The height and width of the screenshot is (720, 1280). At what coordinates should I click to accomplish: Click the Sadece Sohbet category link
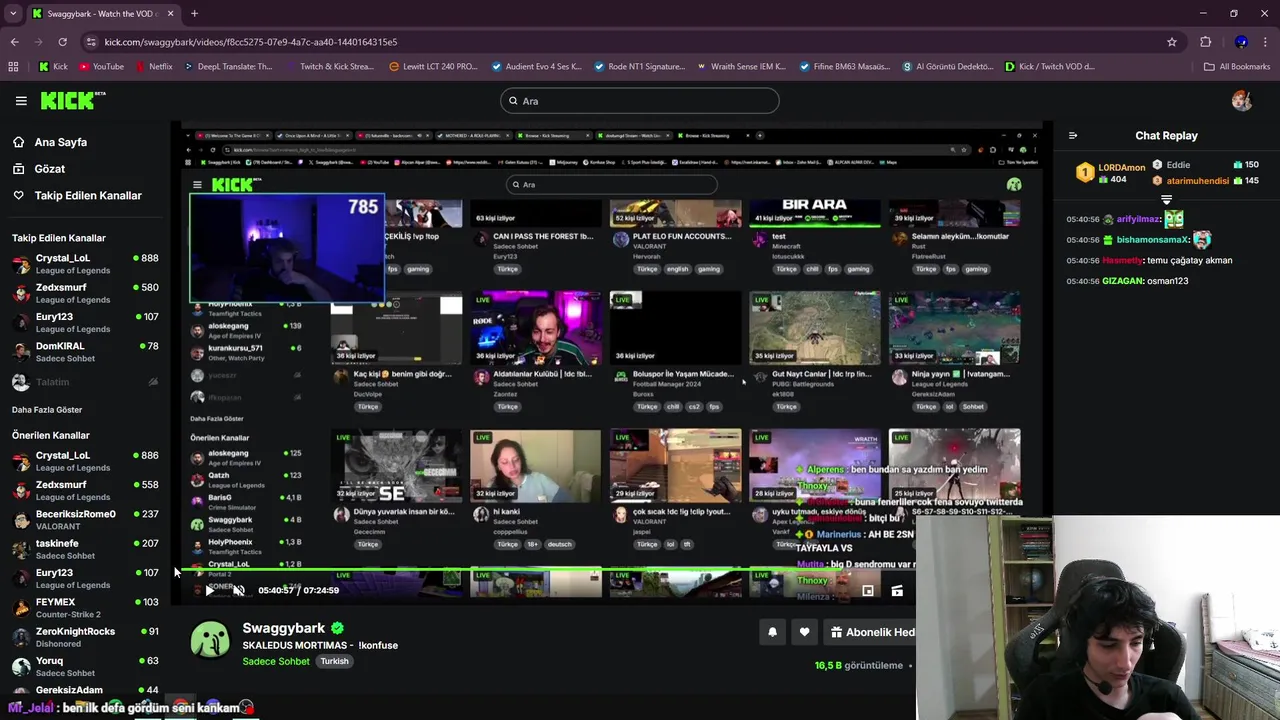(x=276, y=662)
